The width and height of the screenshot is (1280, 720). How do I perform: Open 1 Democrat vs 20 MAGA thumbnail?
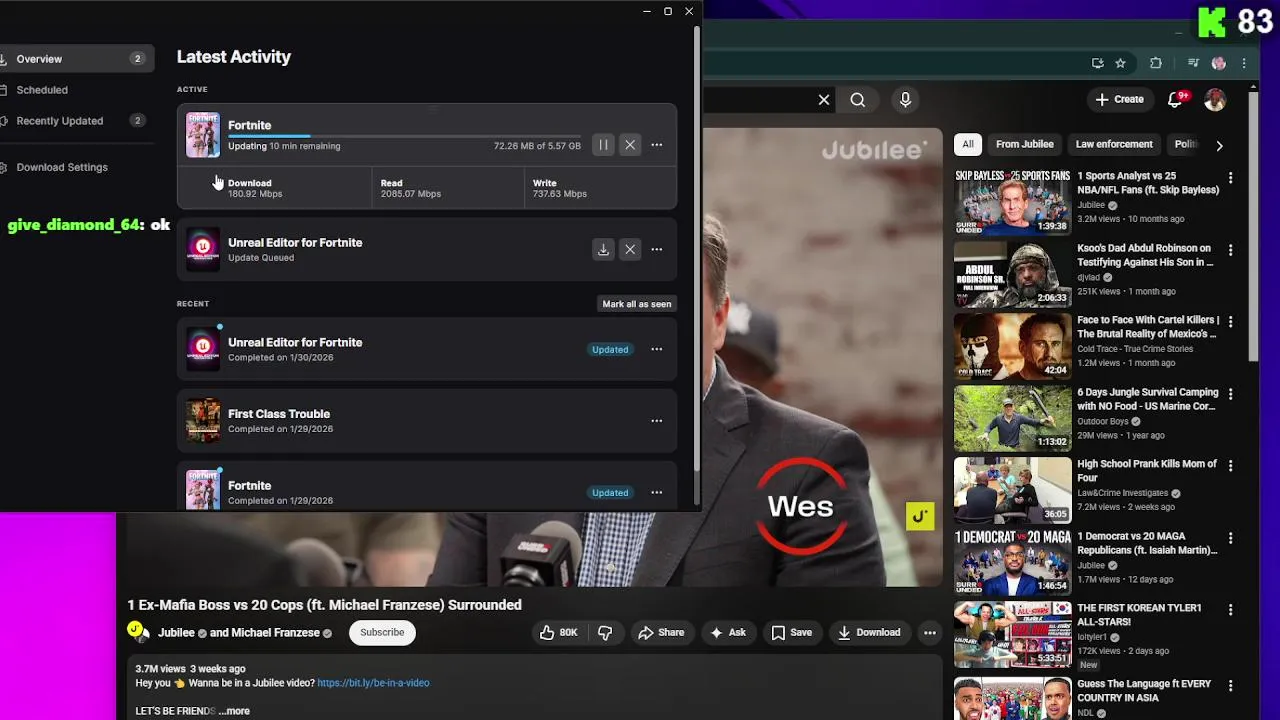(1012, 562)
